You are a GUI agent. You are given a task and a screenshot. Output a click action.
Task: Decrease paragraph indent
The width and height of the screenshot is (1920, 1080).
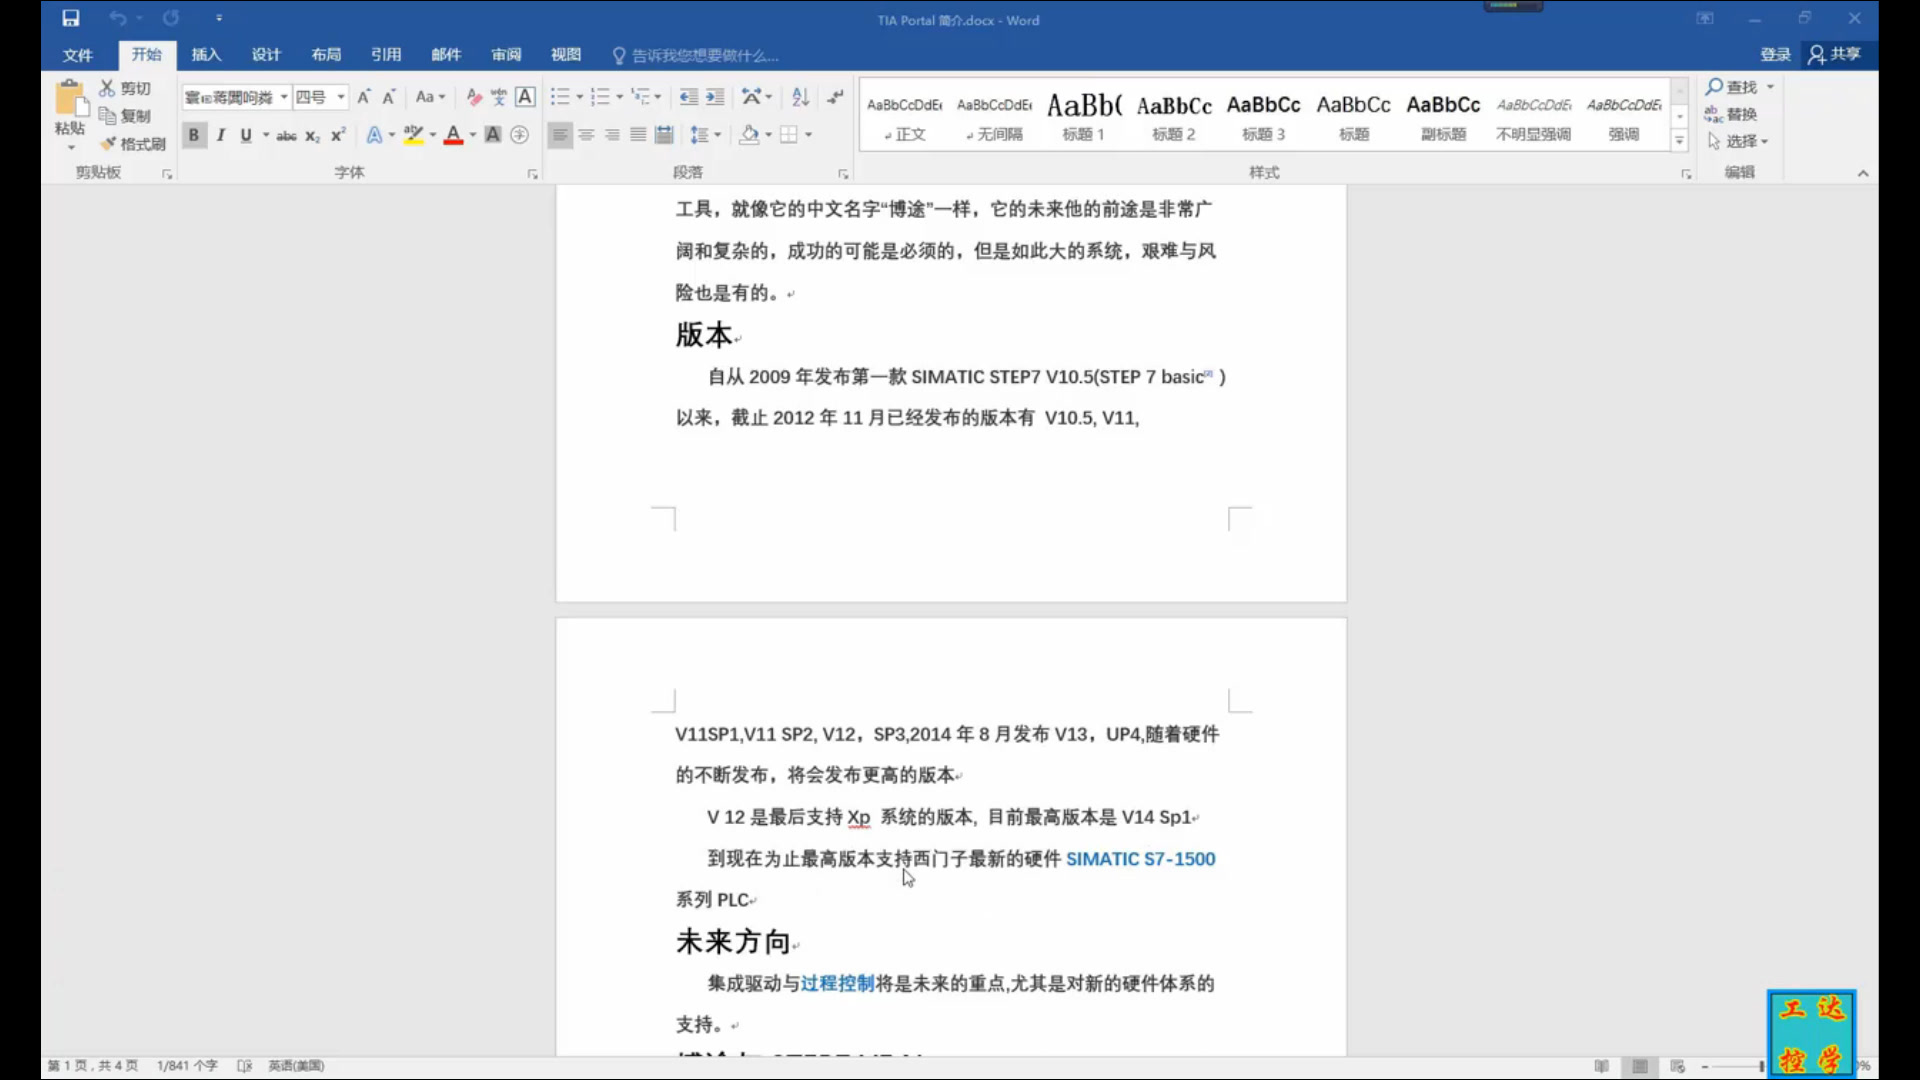[689, 97]
